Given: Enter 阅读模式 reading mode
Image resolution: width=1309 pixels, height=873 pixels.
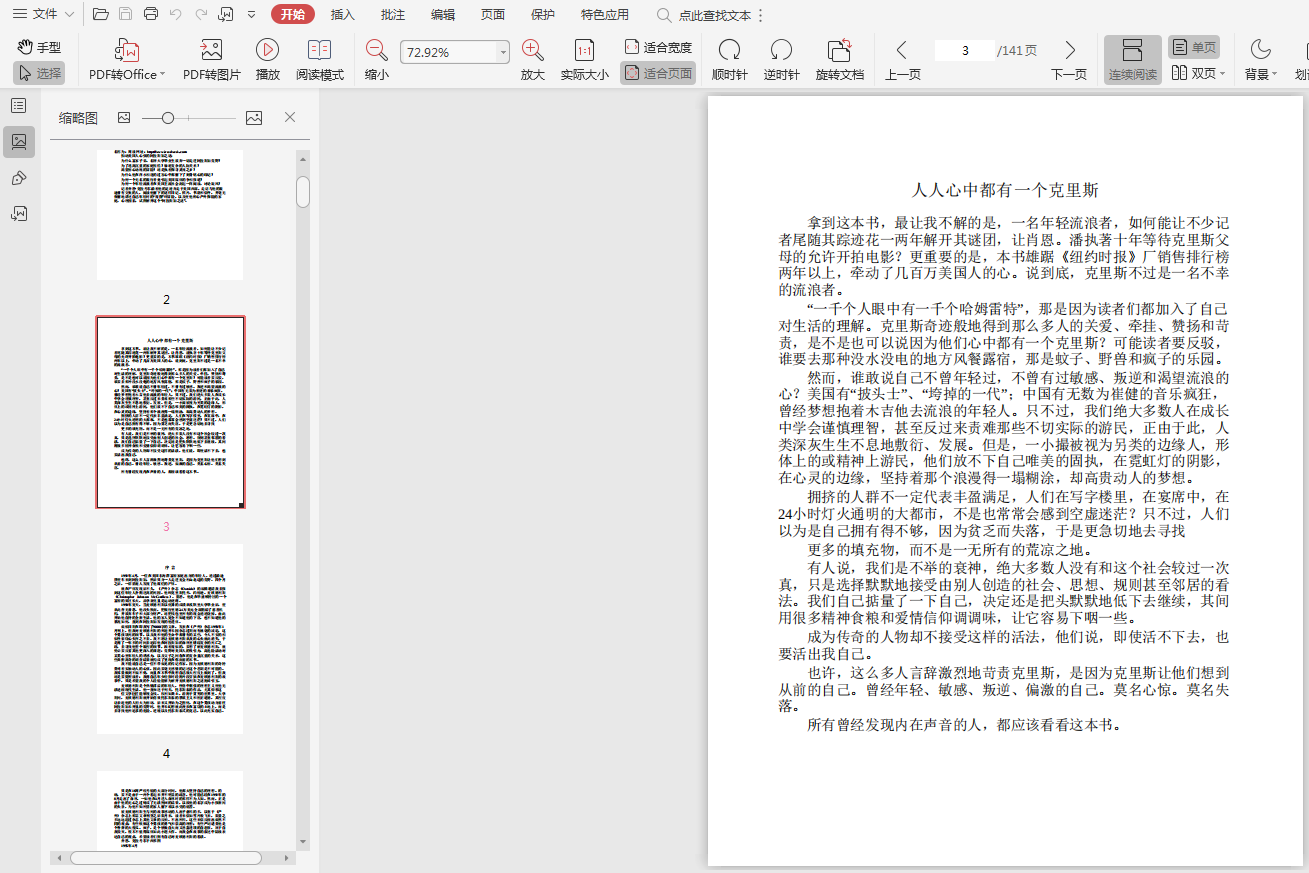Looking at the screenshot, I should (x=320, y=59).
